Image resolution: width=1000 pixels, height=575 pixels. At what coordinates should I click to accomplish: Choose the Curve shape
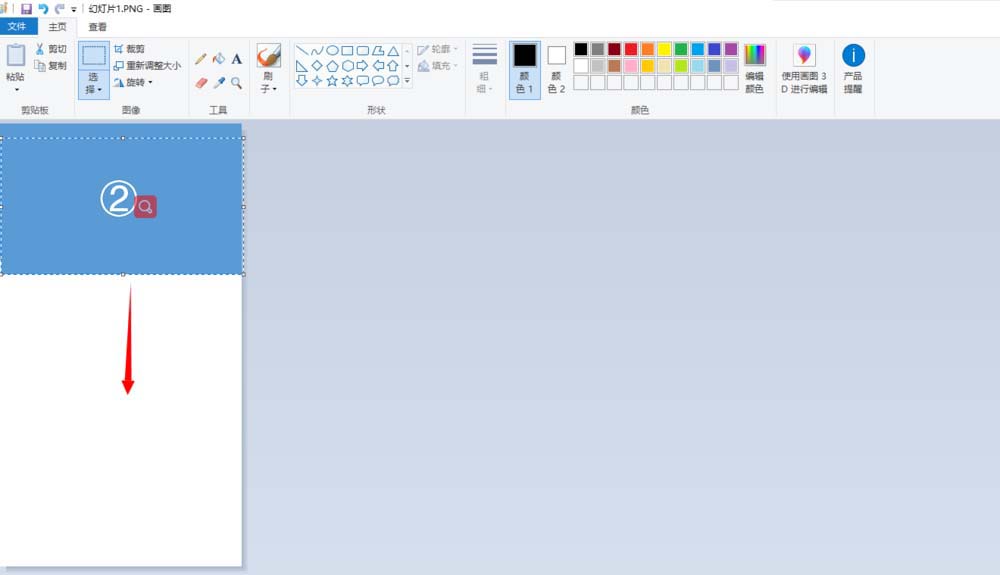317,50
